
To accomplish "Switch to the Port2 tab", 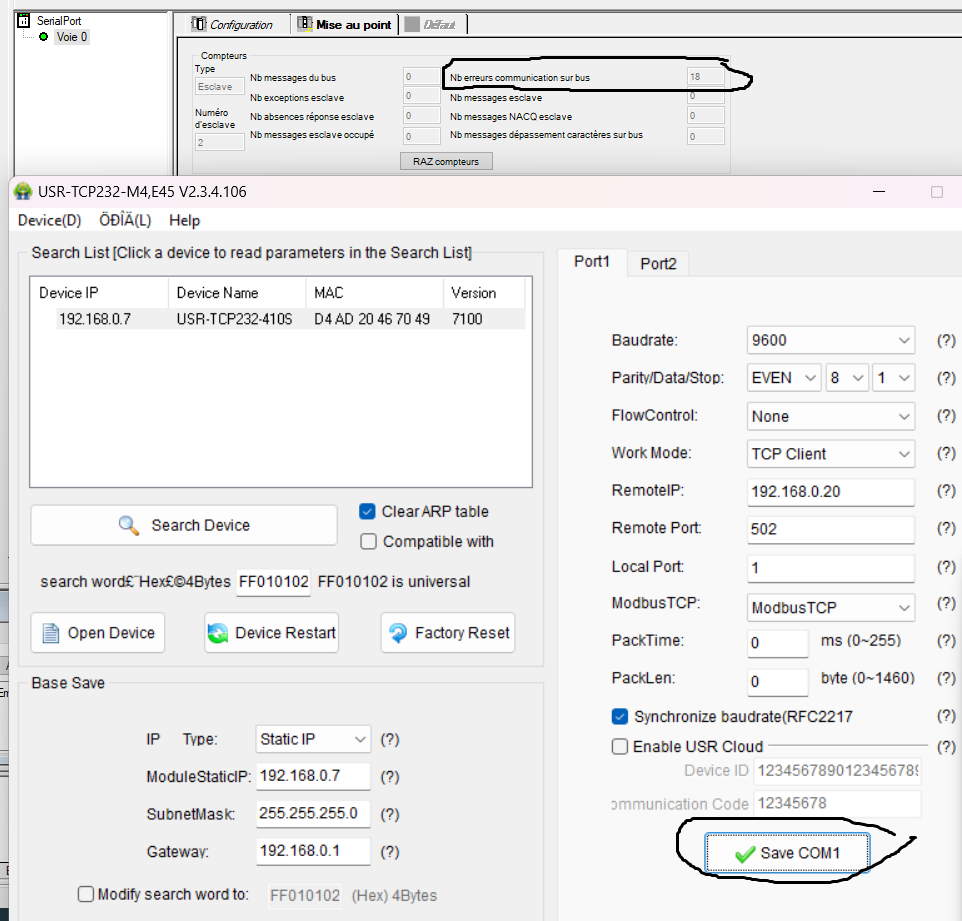I will click(658, 264).
